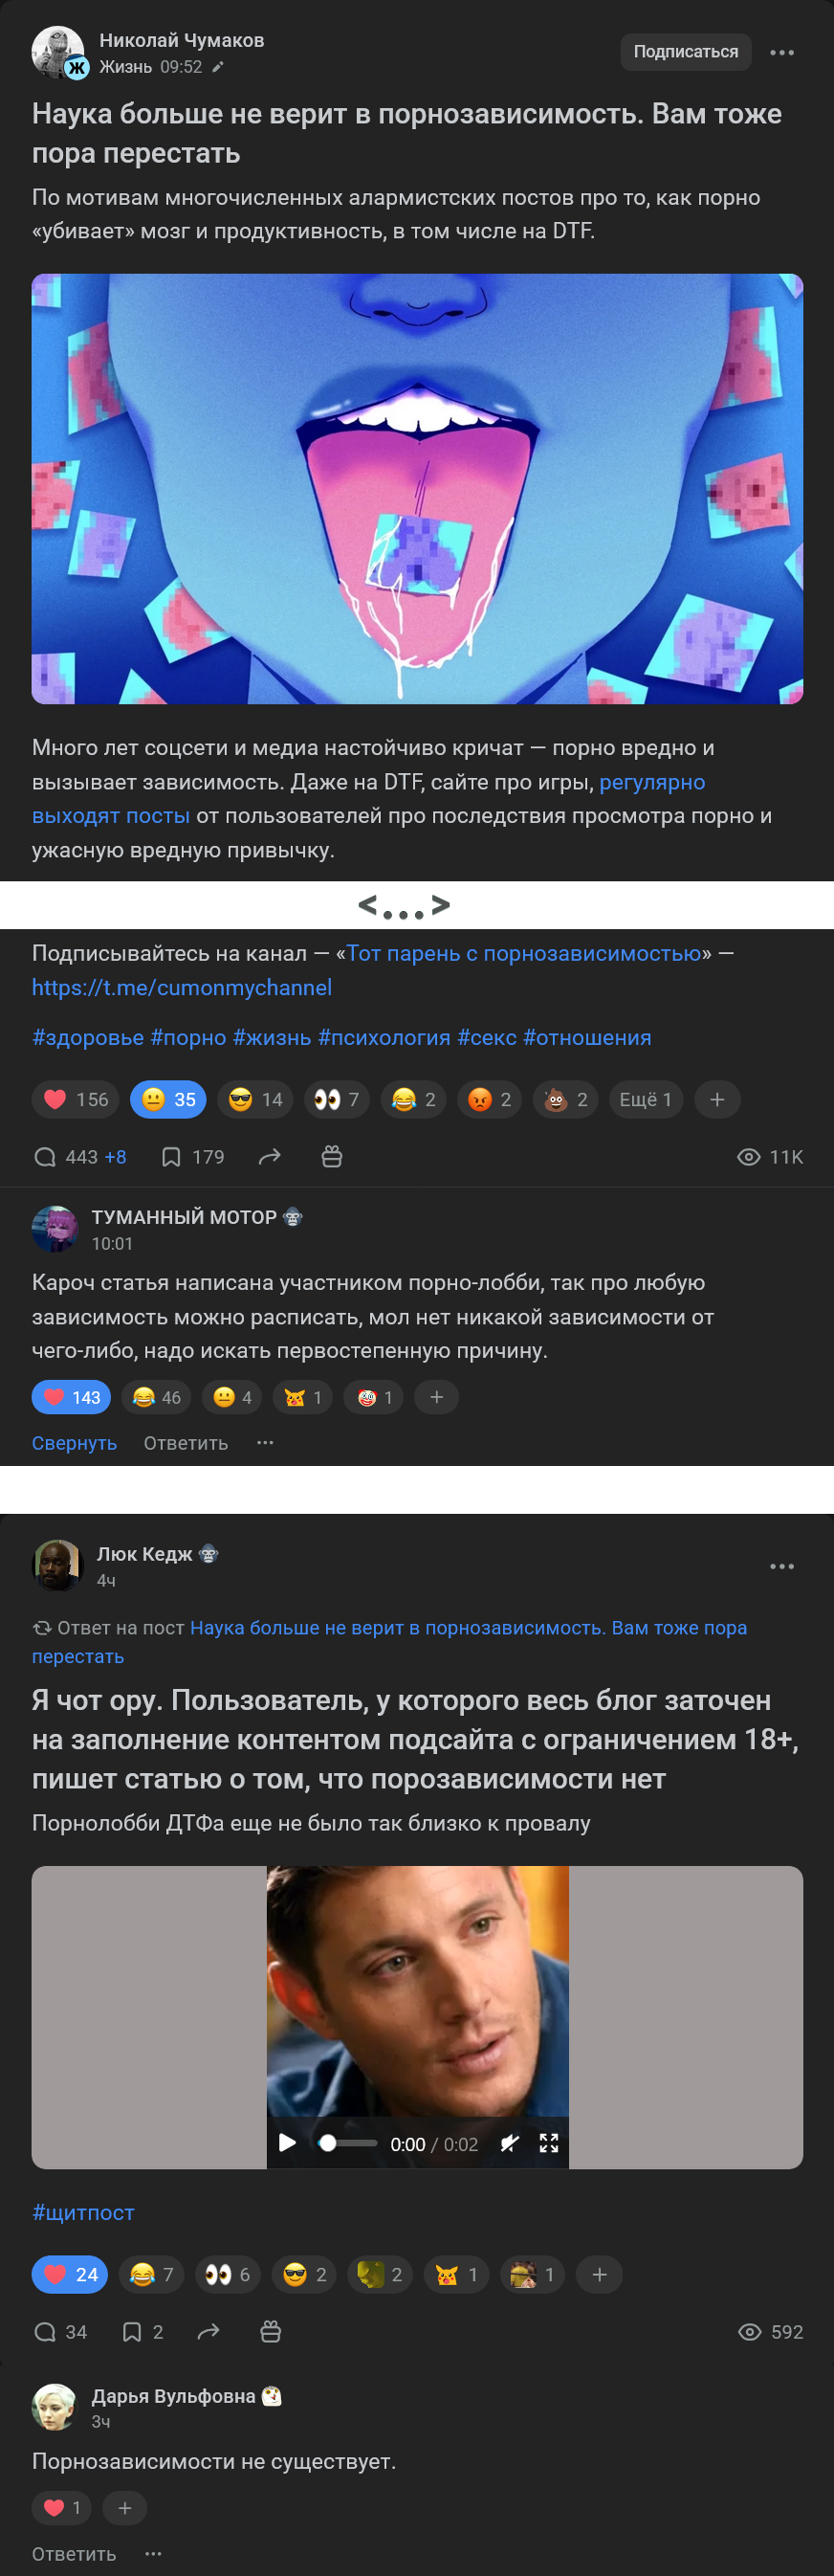Open the three-dots menu of Чумаков's post
Screen dimensions: 834x2576
pyautogui.click(x=782, y=52)
